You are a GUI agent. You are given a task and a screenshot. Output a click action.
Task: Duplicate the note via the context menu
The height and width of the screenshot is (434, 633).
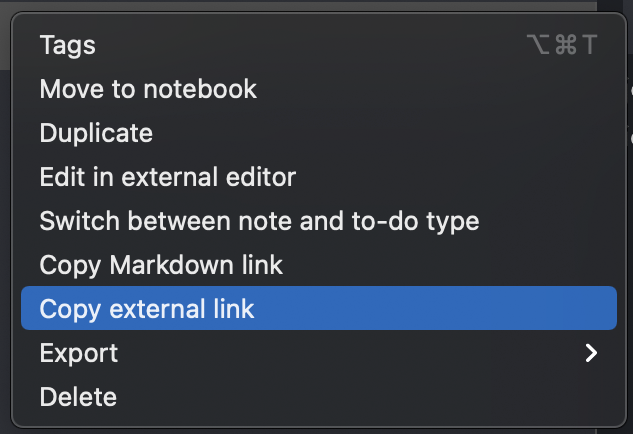coord(319,132)
